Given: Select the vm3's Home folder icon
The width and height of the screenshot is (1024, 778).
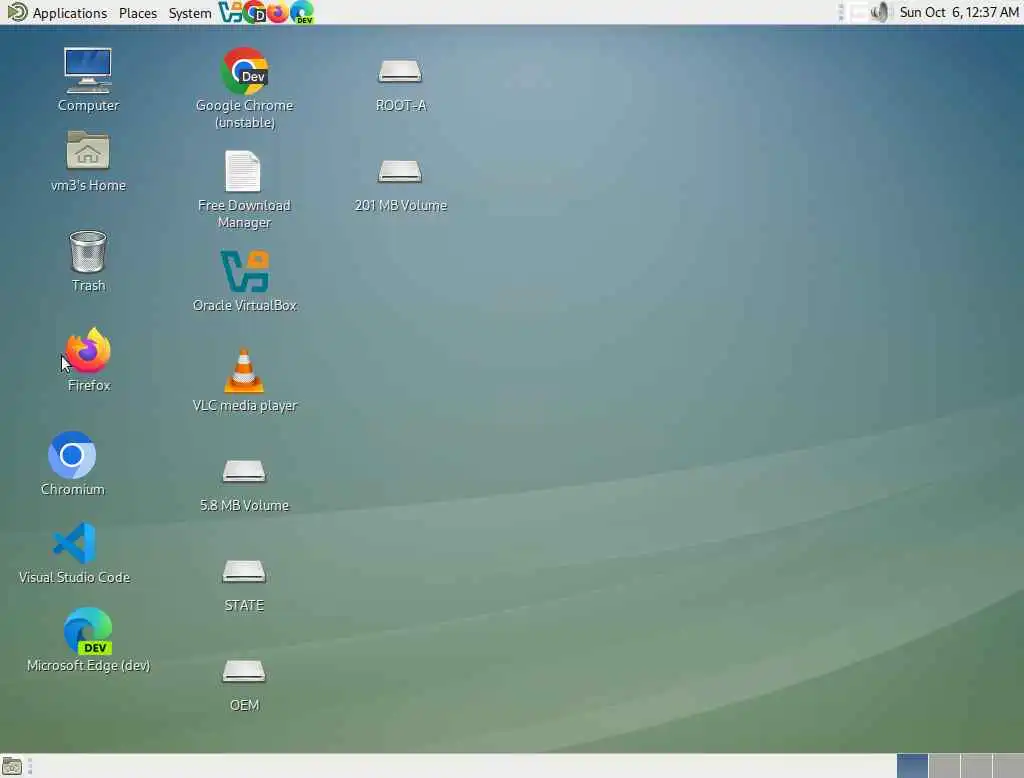Looking at the screenshot, I should [x=88, y=161].
